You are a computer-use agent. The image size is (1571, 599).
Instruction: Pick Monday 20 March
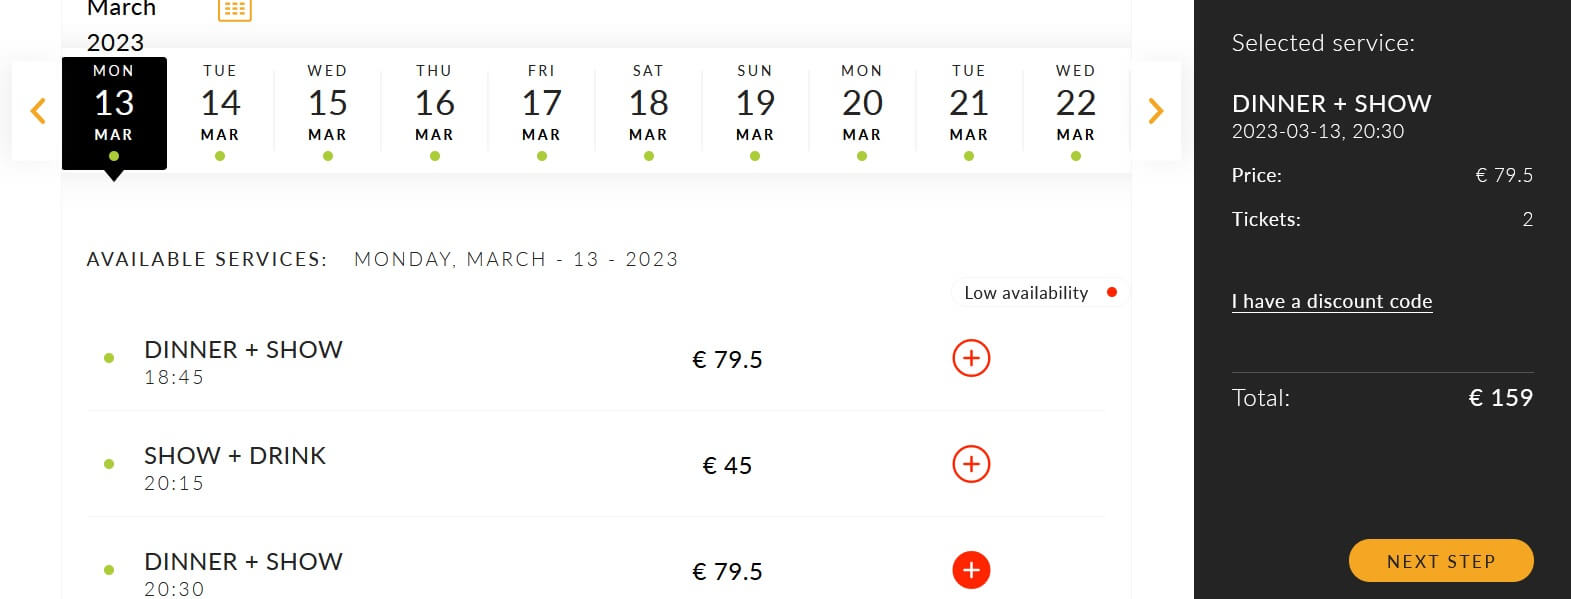point(862,110)
